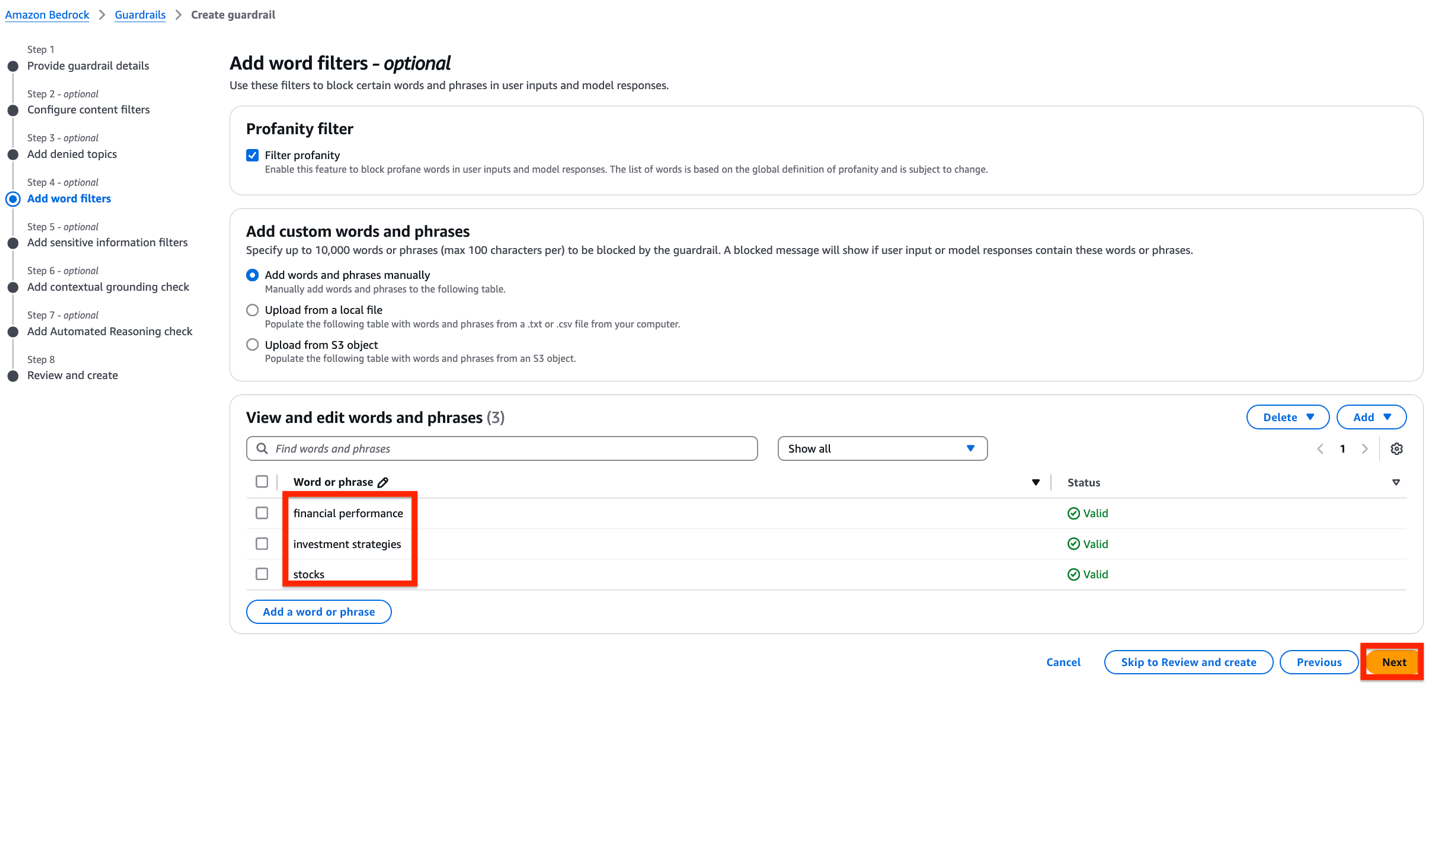The image size is (1431, 853).
Task: Click the Skip to Review and create button
Action: tap(1188, 661)
